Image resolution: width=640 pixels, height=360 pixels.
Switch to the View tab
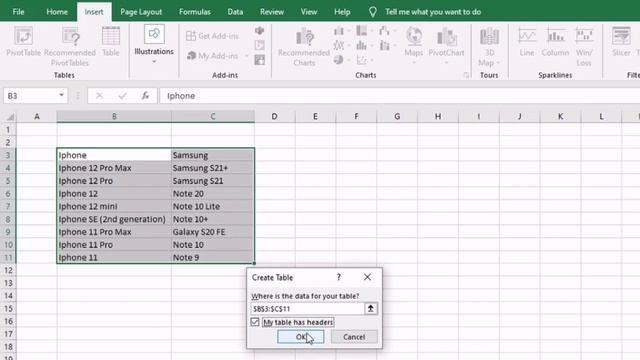coord(309,12)
